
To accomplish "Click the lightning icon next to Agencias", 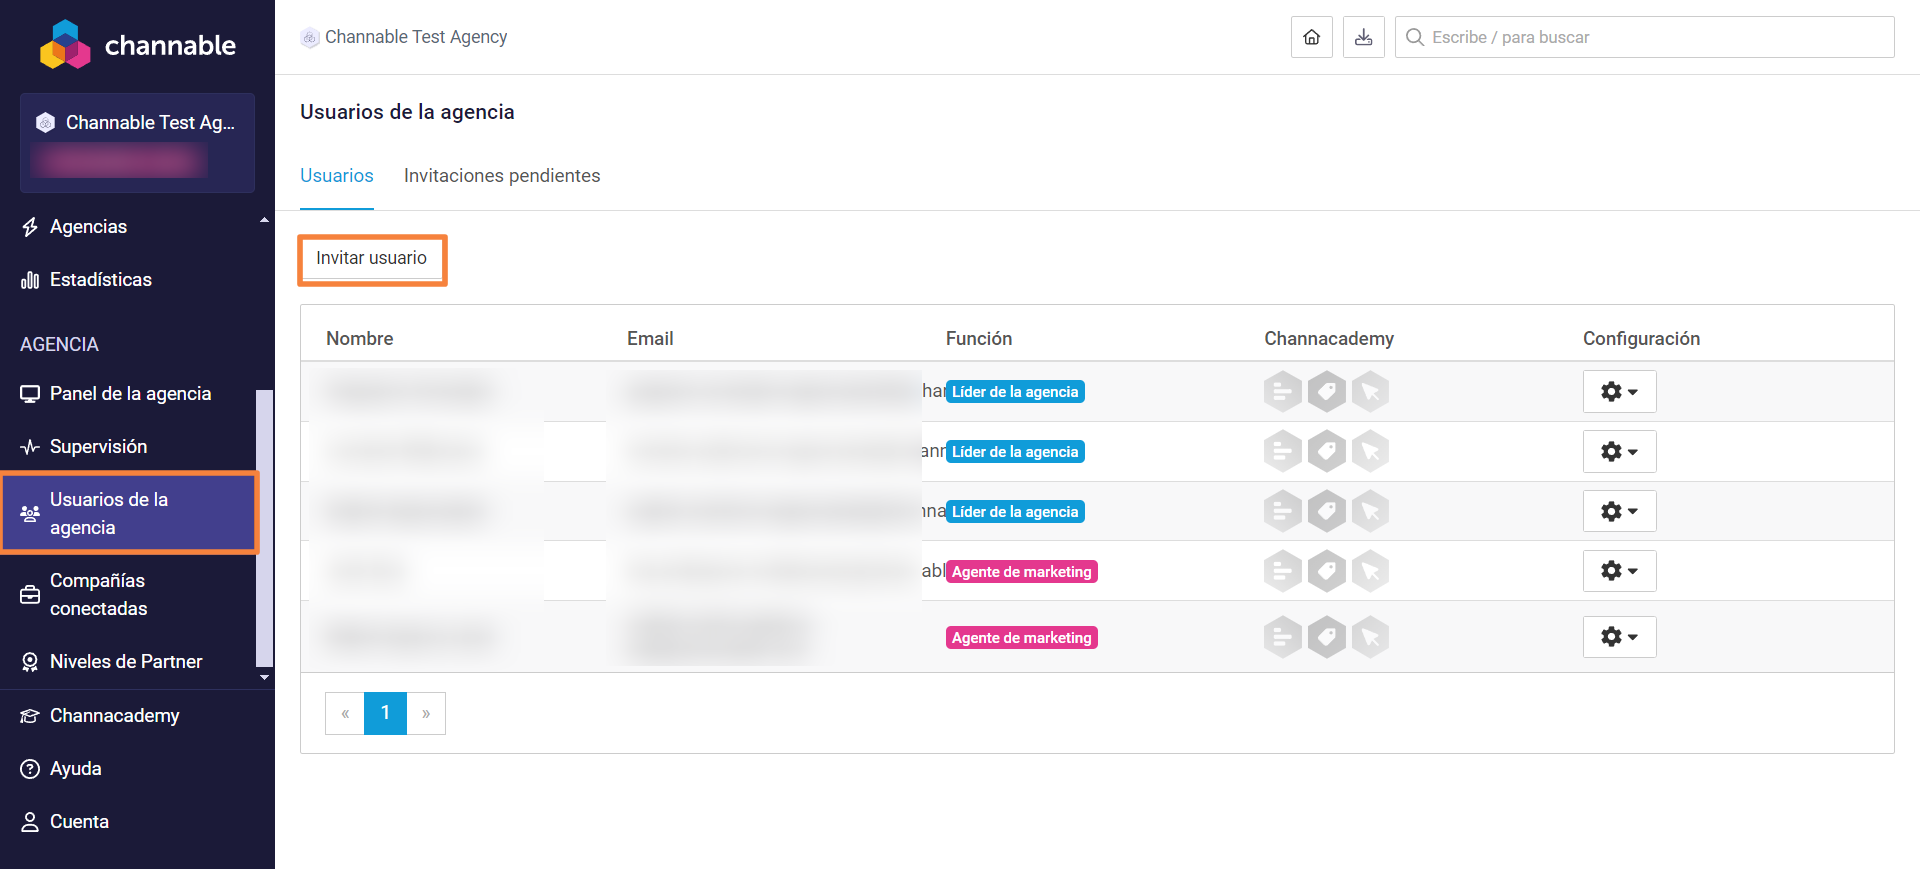I will tap(30, 227).
